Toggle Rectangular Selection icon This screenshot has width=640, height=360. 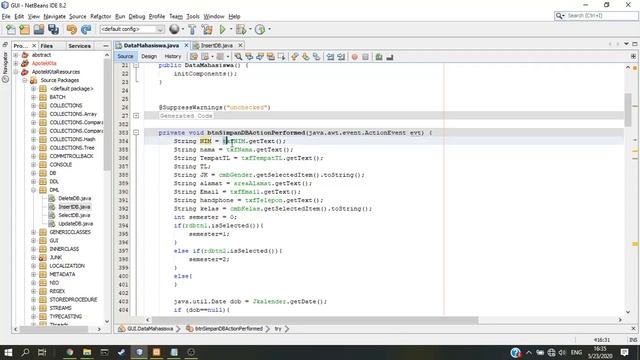pos(281,57)
